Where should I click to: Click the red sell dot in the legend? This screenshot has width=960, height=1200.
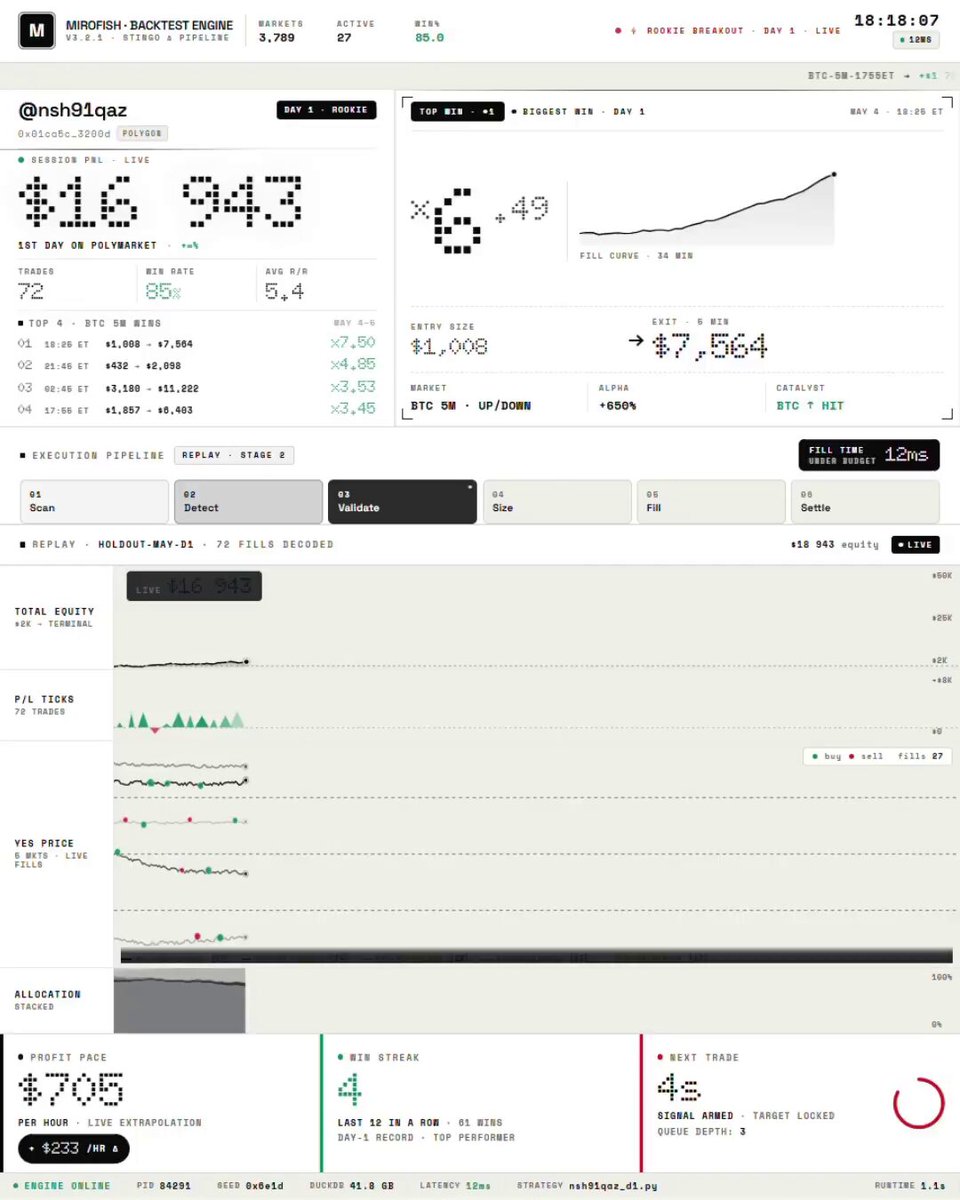click(x=851, y=757)
